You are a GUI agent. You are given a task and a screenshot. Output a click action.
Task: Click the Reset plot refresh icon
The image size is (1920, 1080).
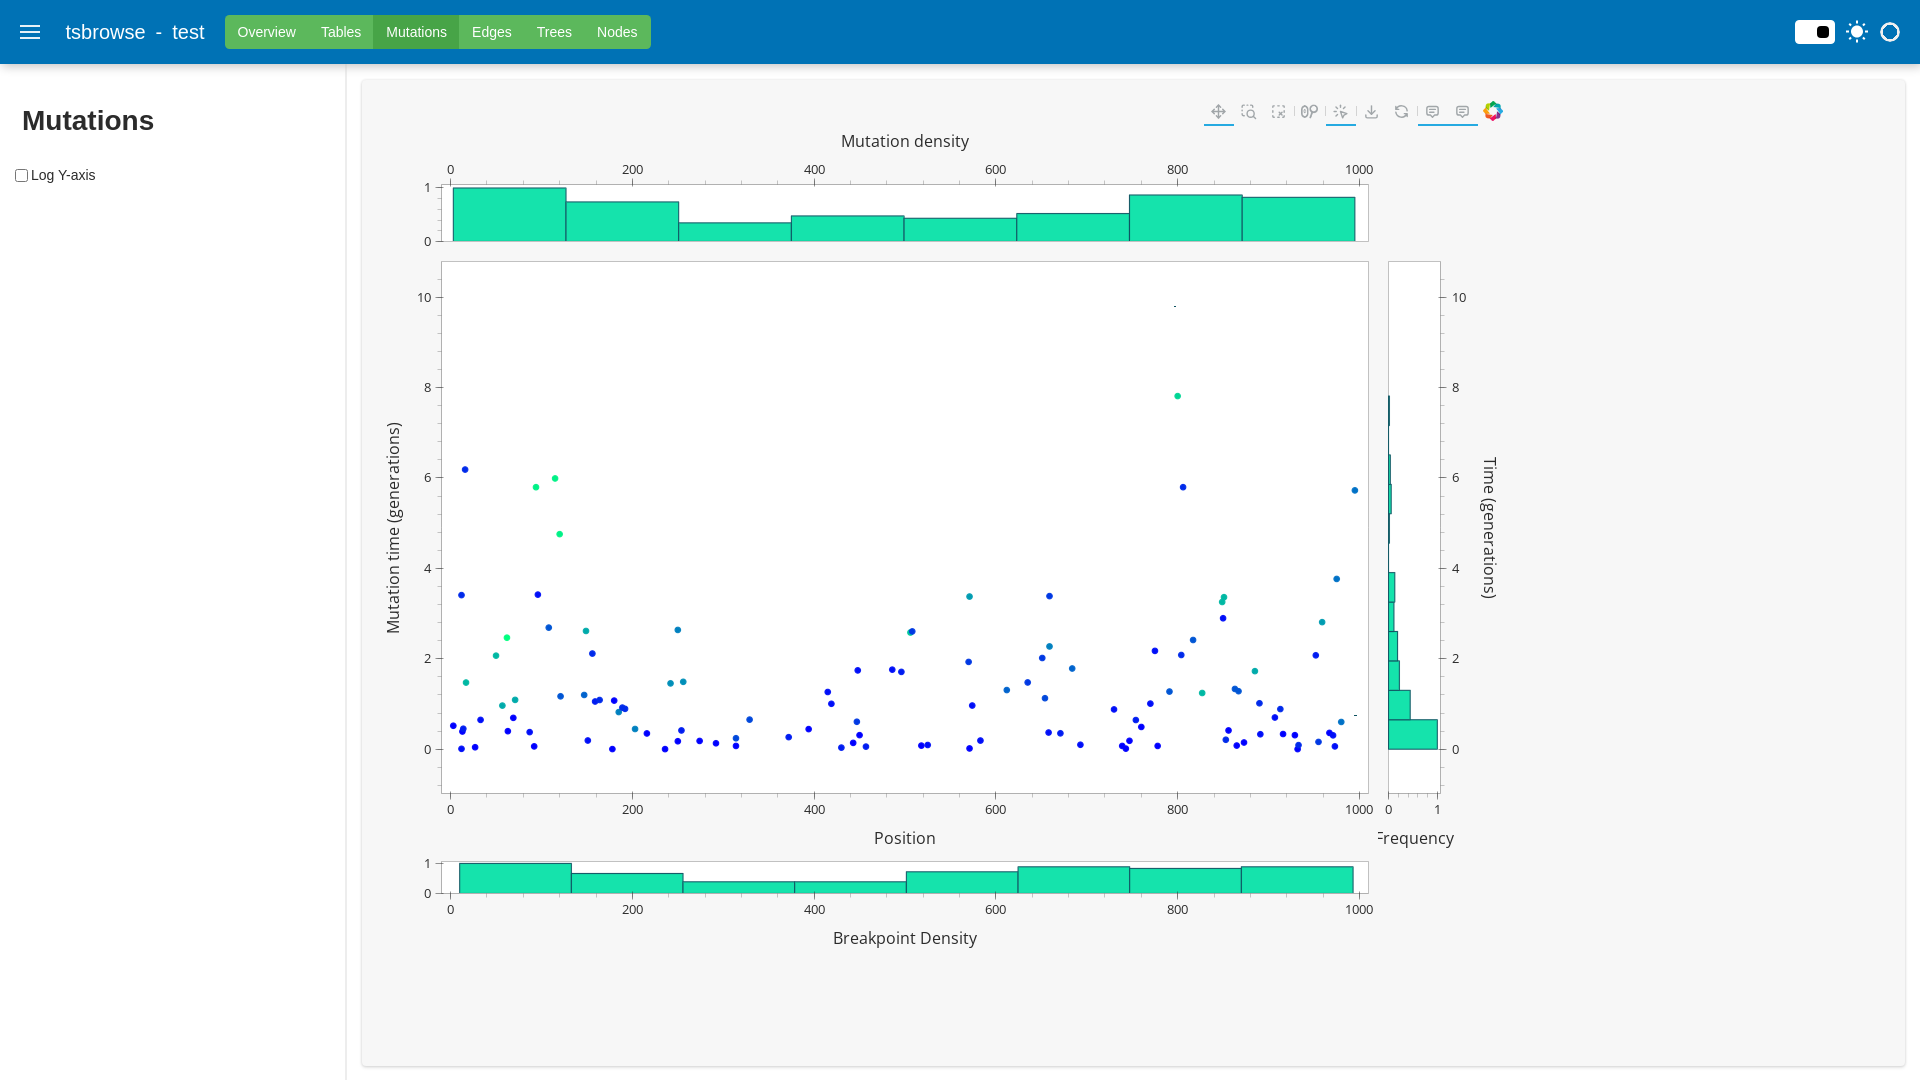click(x=1401, y=112)
